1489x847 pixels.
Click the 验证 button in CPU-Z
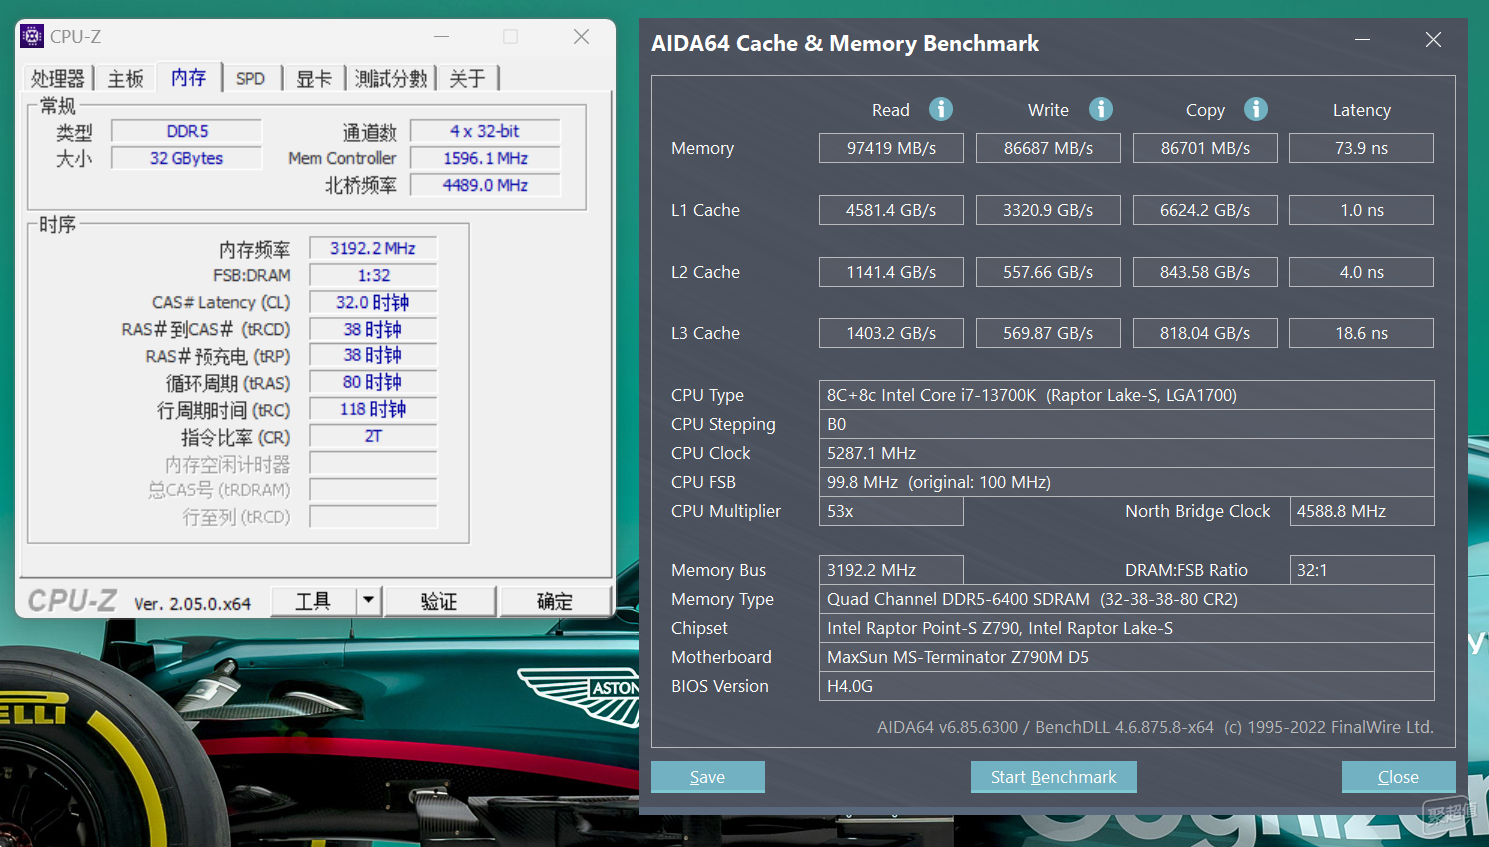click(439, 601)
